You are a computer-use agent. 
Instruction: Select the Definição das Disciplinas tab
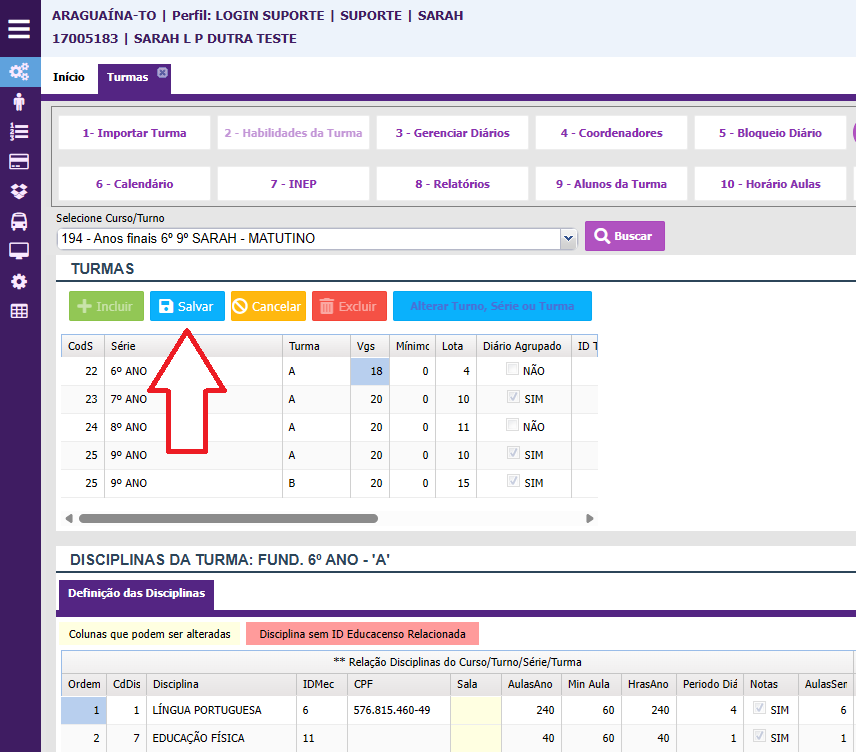[x=136, y=593]
